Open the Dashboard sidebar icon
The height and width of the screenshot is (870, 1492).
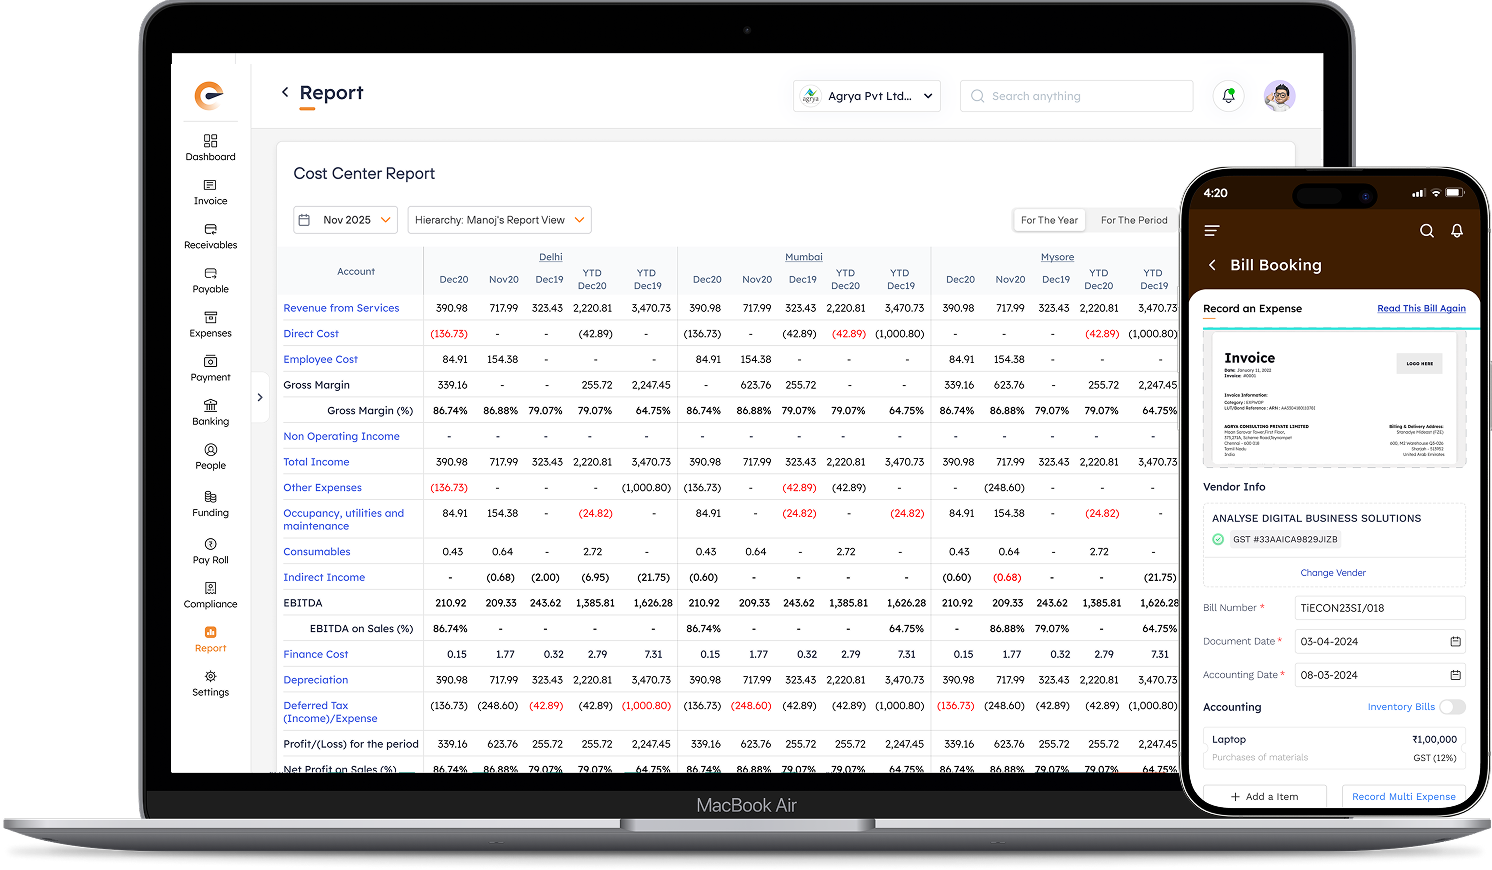coord(210,141)
